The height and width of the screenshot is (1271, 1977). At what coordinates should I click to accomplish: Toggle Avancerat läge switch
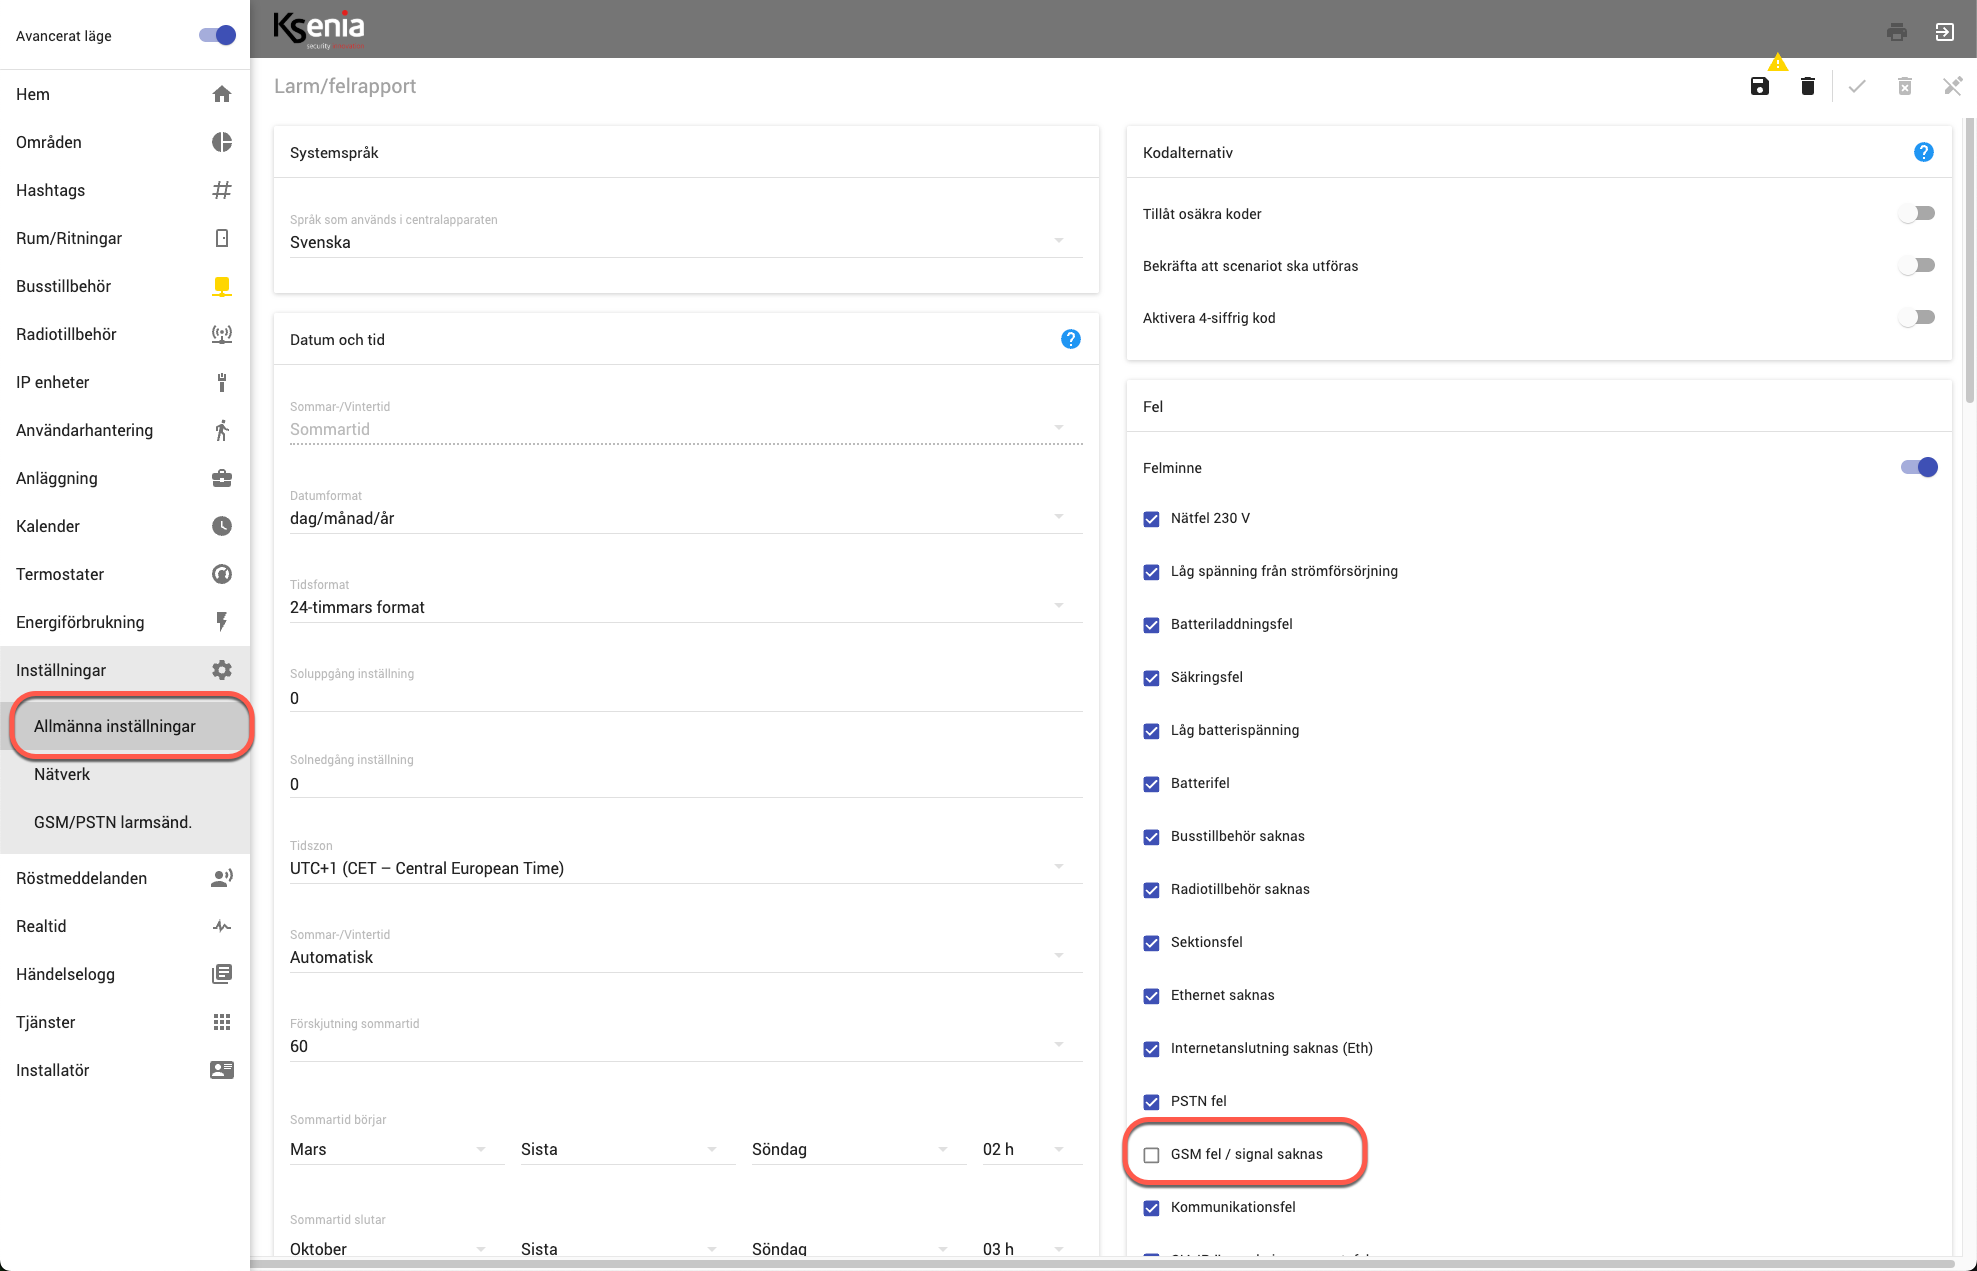(x=217, y=36)
